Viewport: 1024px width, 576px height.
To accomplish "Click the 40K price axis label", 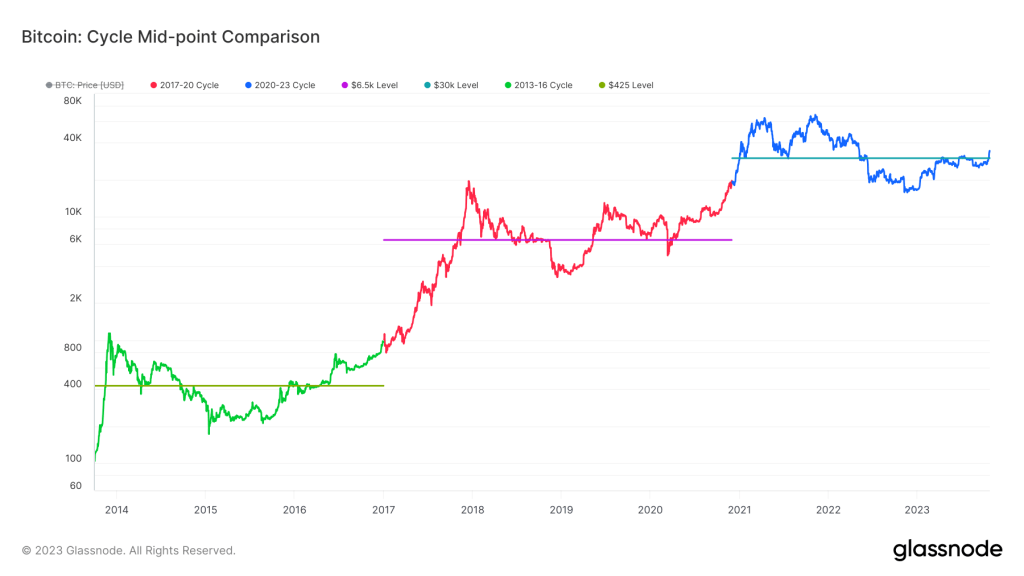I will pyautogui.click(x=72, y=138).
